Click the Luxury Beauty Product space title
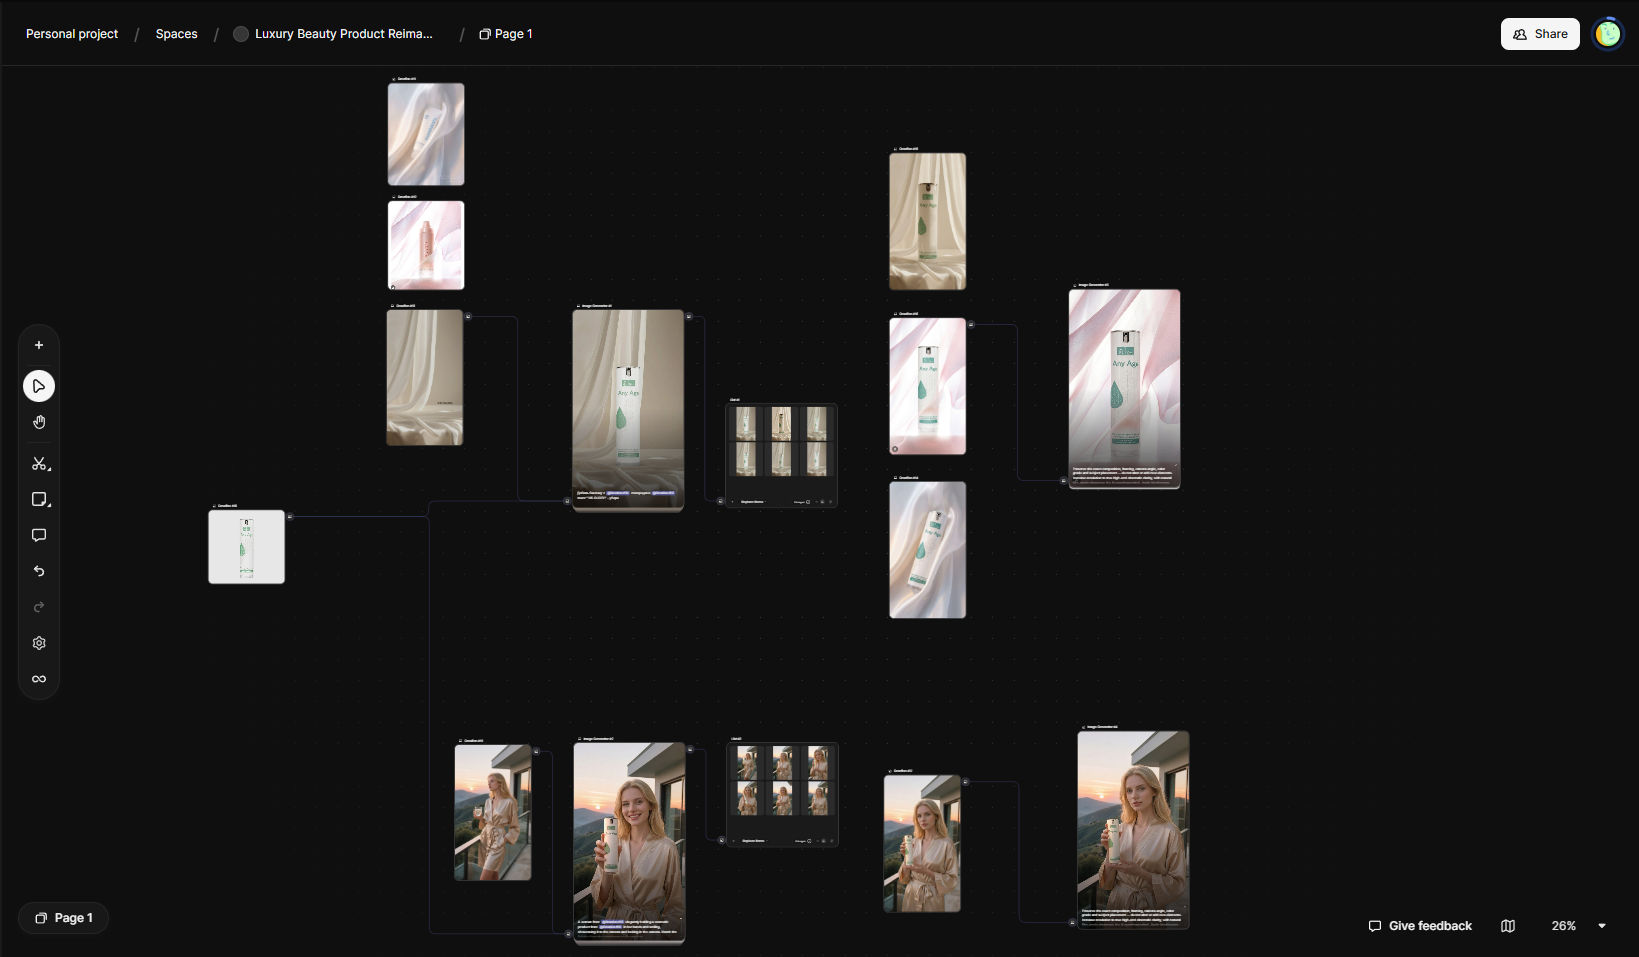 343,34
